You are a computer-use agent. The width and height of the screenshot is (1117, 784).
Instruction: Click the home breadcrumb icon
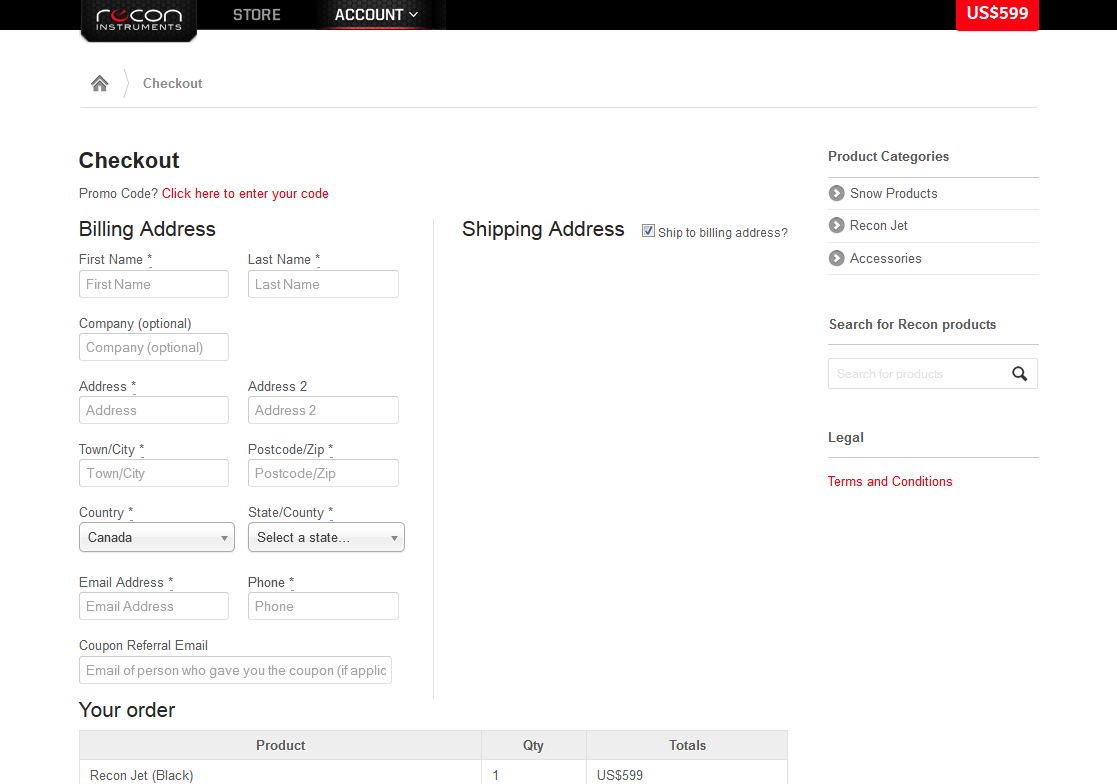click(99, 82)
